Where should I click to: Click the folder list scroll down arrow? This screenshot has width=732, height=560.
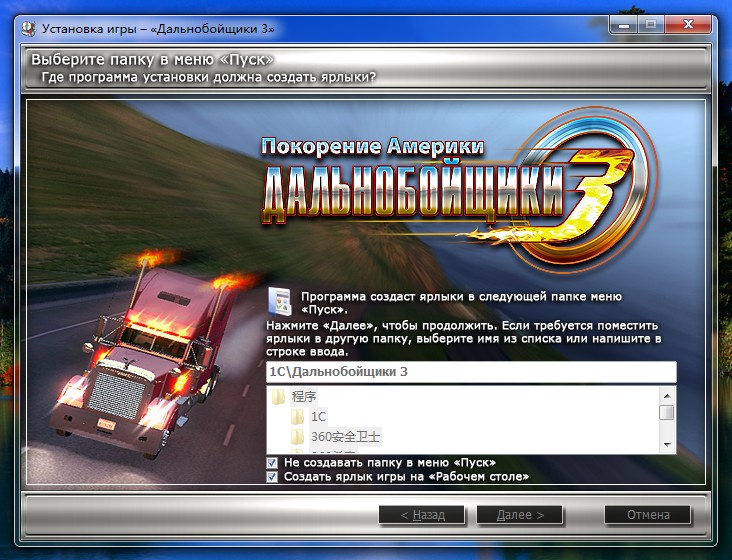(667, 445)
